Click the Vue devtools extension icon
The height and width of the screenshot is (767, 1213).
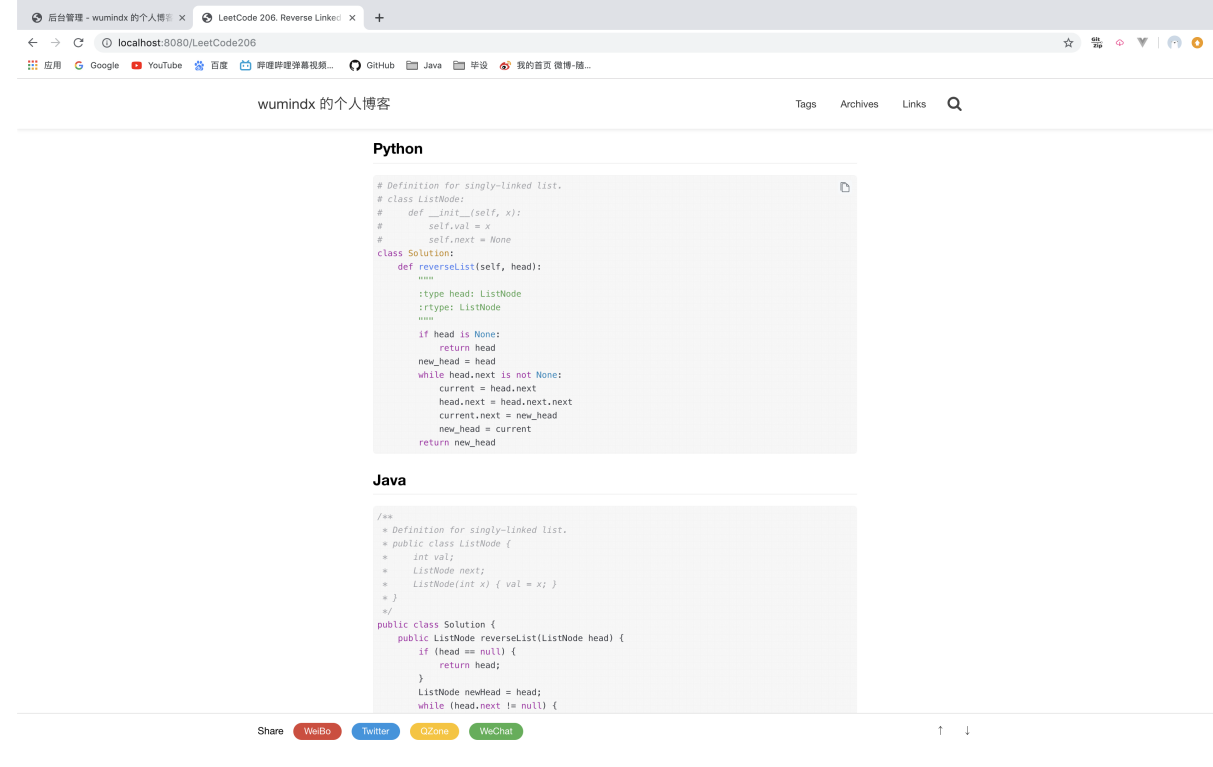(x=1142, y=43)
